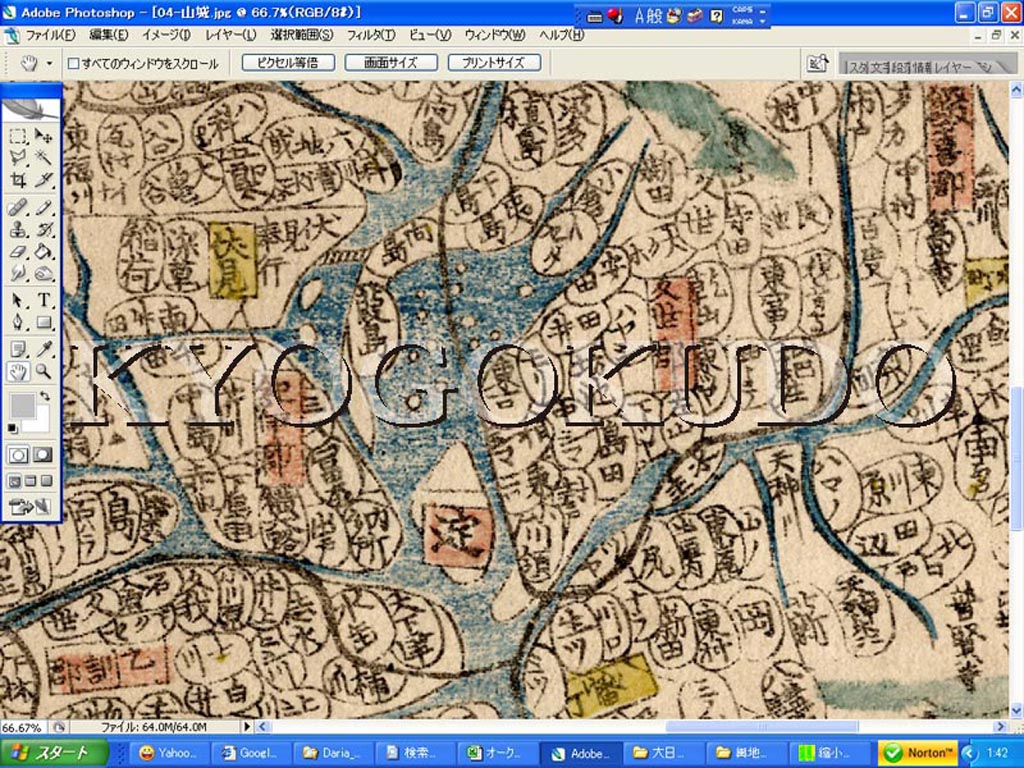Pick the Pencil tool in the toolbox
Screen dimensions: 1024x768
[43, 208]
